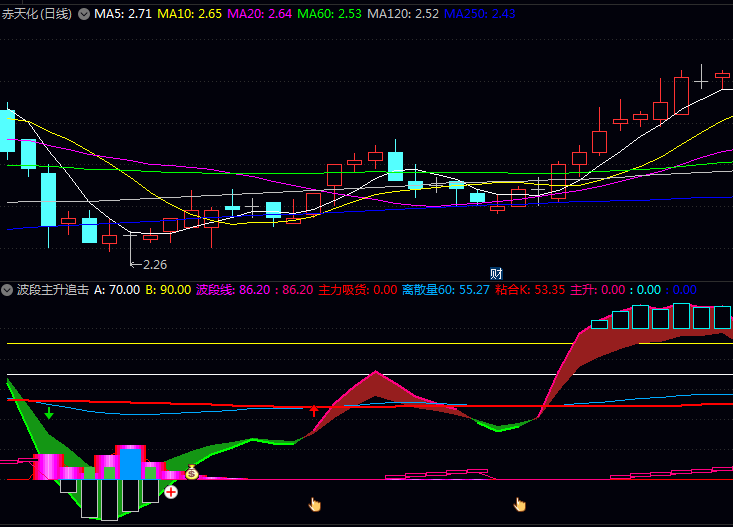This screenshot has width=733, height=527.
Task: Click the money bag signal icon
Action: 192,471
